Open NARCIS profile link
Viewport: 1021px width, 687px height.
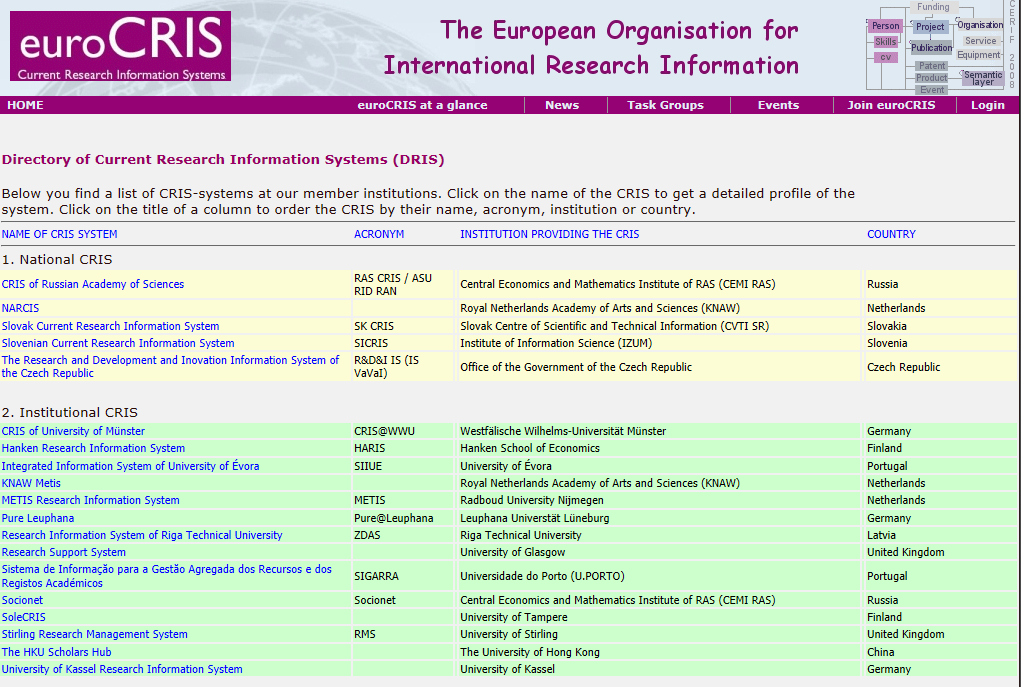click(20, 308)
